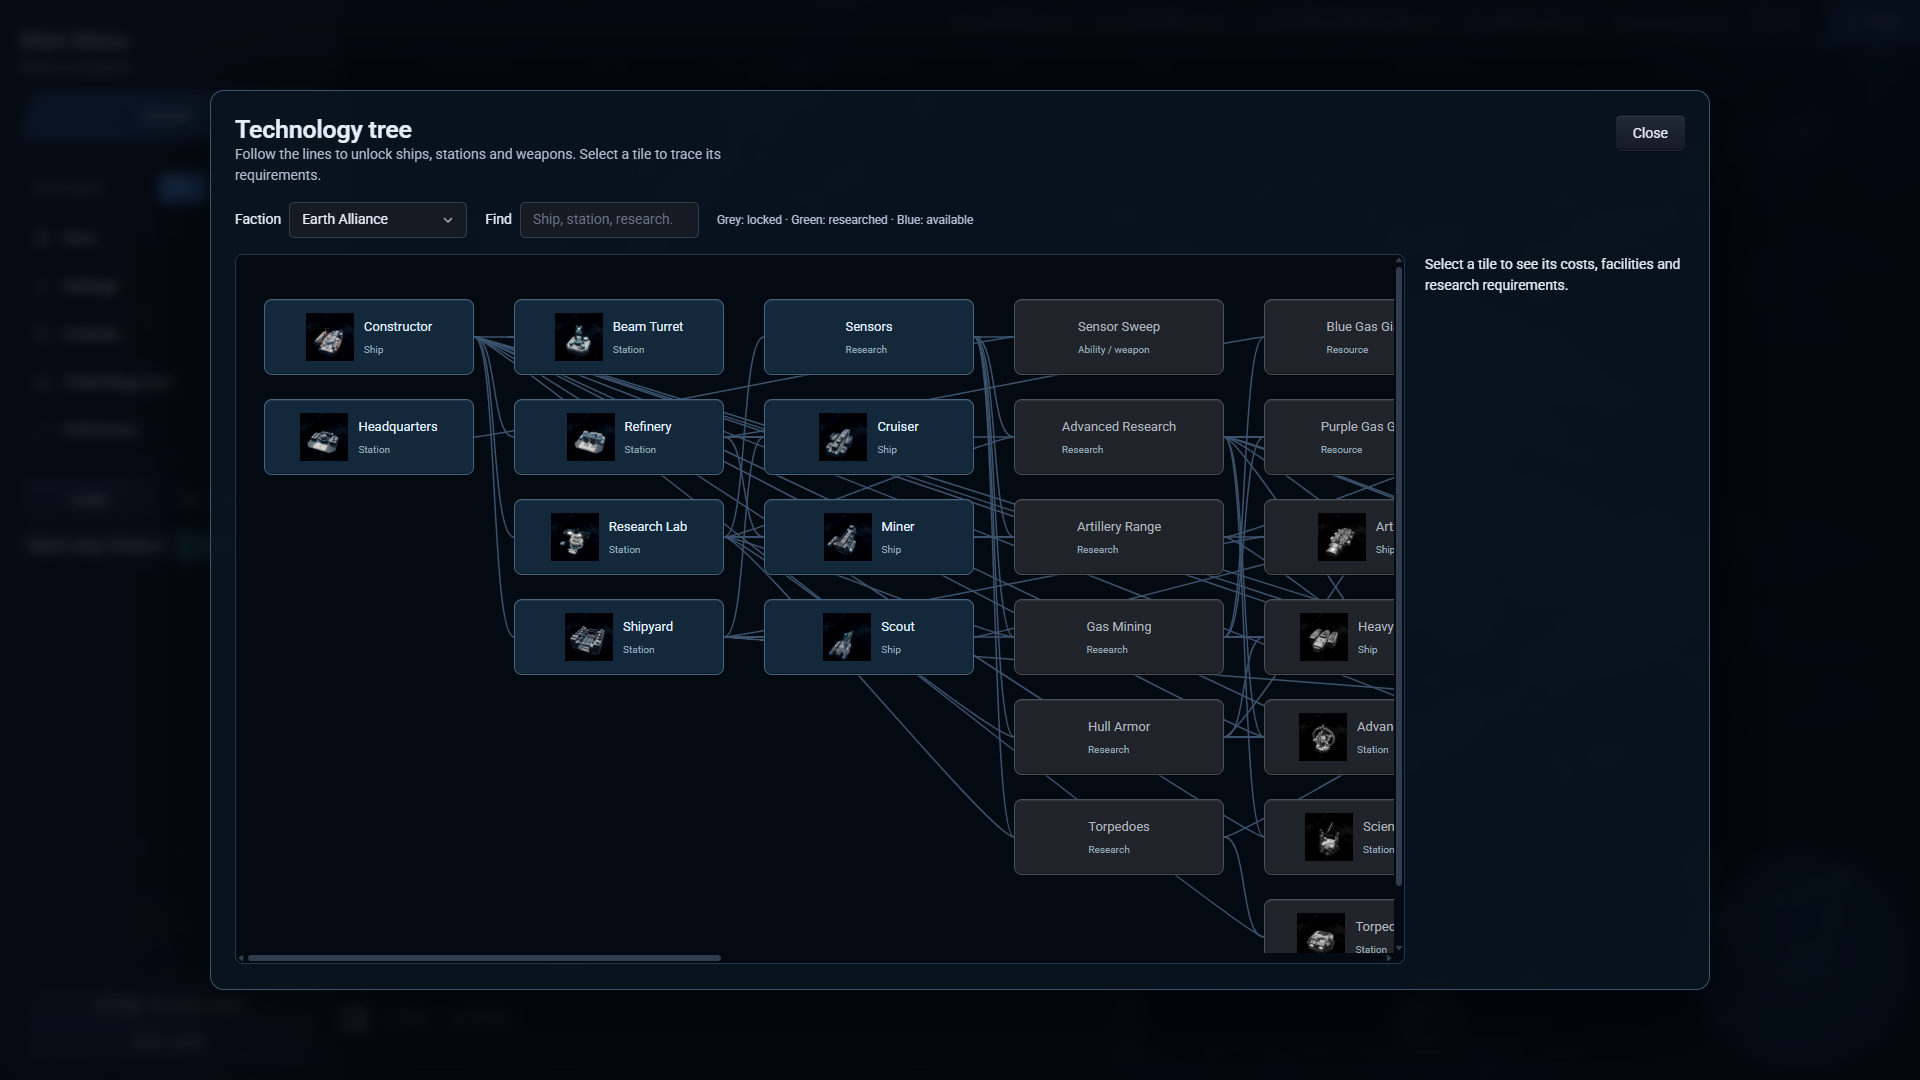
Task: Click the Miner ship icon
Action: pos(847,537)
